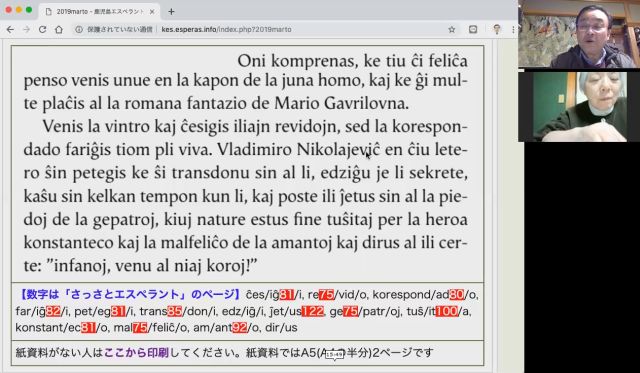Viewport: 640px width, 373px height.
Task: Open a new tab with plus button
Action: click(x=171, y=11)
